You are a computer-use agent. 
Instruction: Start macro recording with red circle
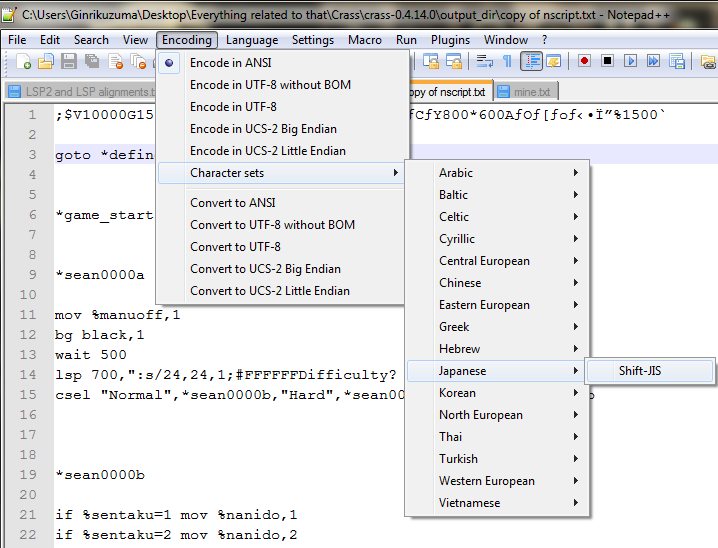[584, 61]
